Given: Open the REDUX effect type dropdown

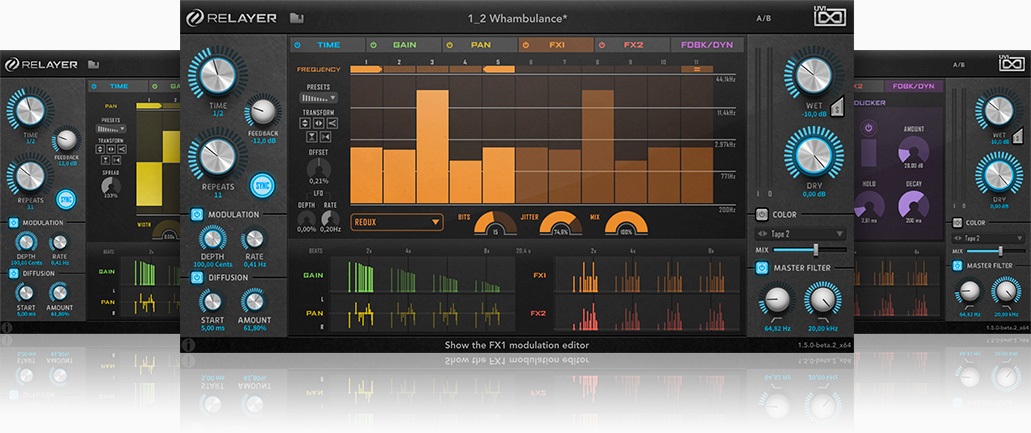Looking at the screenshot, I should [396, 222].
